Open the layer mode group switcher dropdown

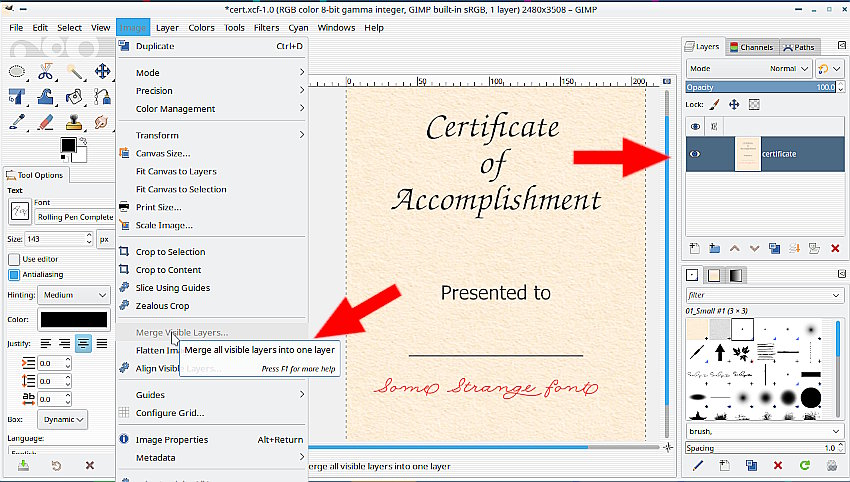point(829,69)
